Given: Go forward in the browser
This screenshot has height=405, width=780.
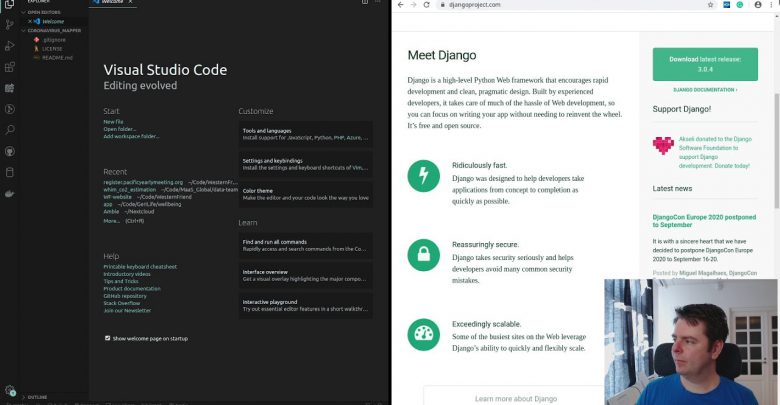Looking at the screenshot, I should coord(413,4).
